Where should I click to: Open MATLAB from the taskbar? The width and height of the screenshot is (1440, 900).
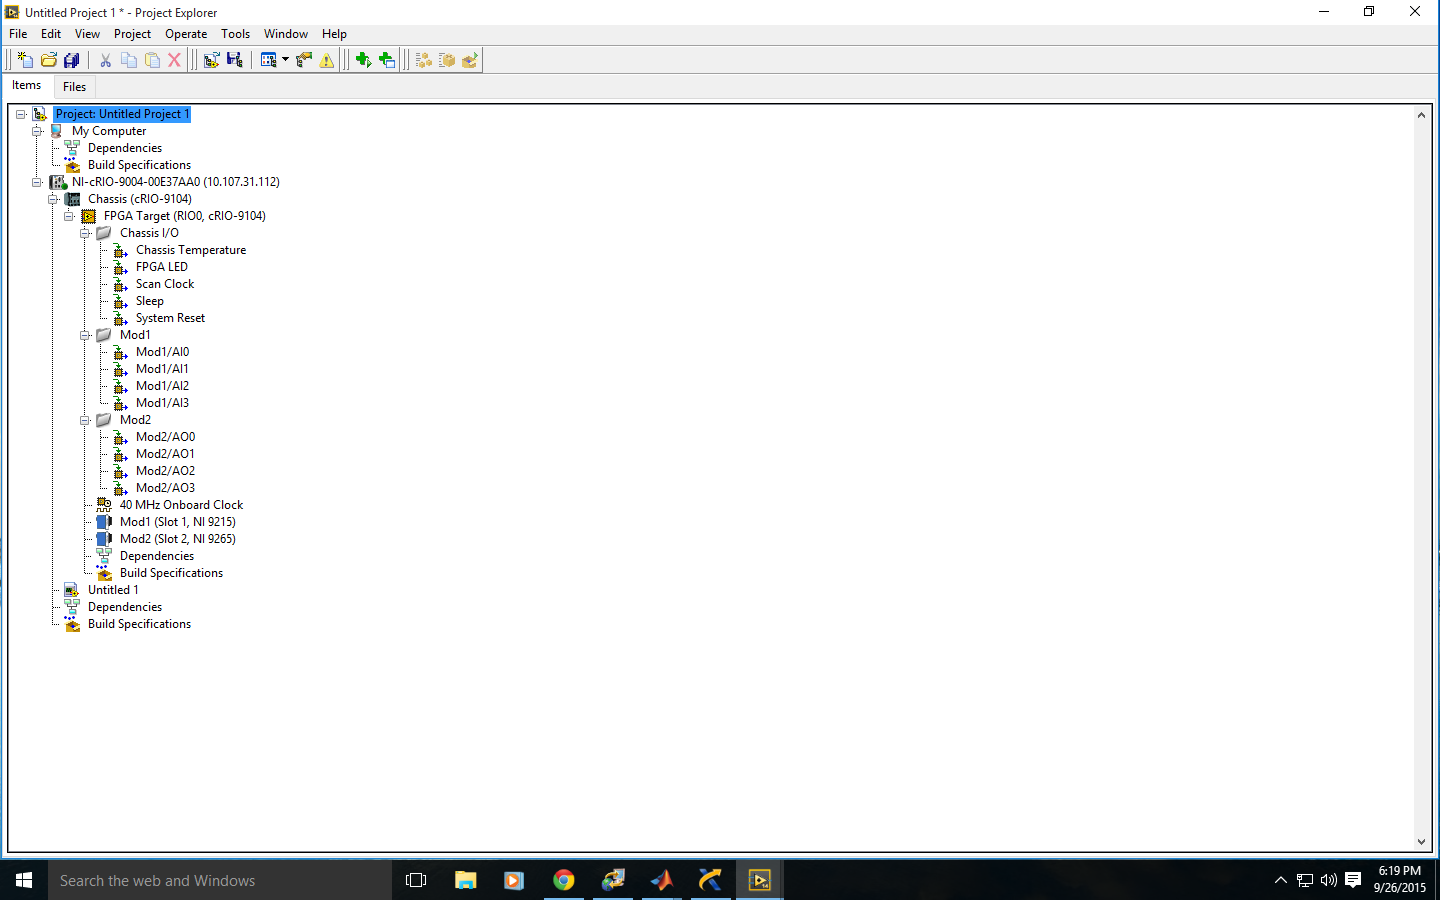[662, 880]
